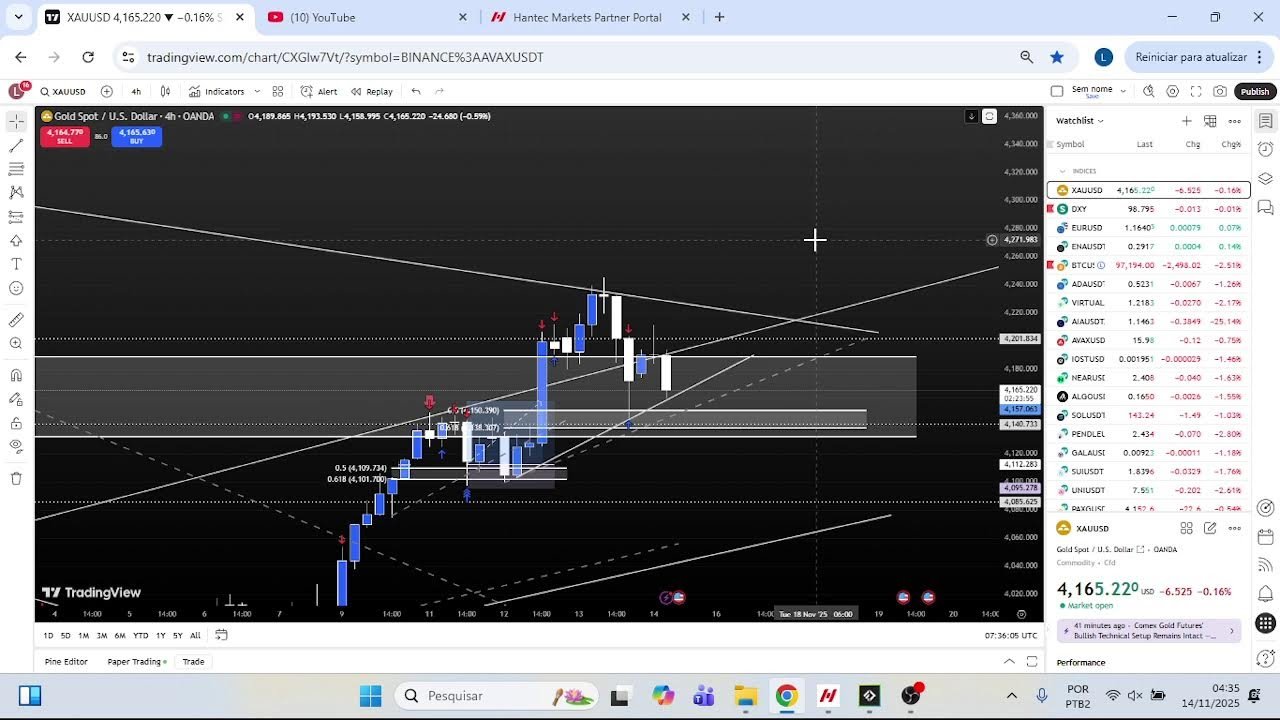Open the watchlist three-dots menu

pos(1235,121)
